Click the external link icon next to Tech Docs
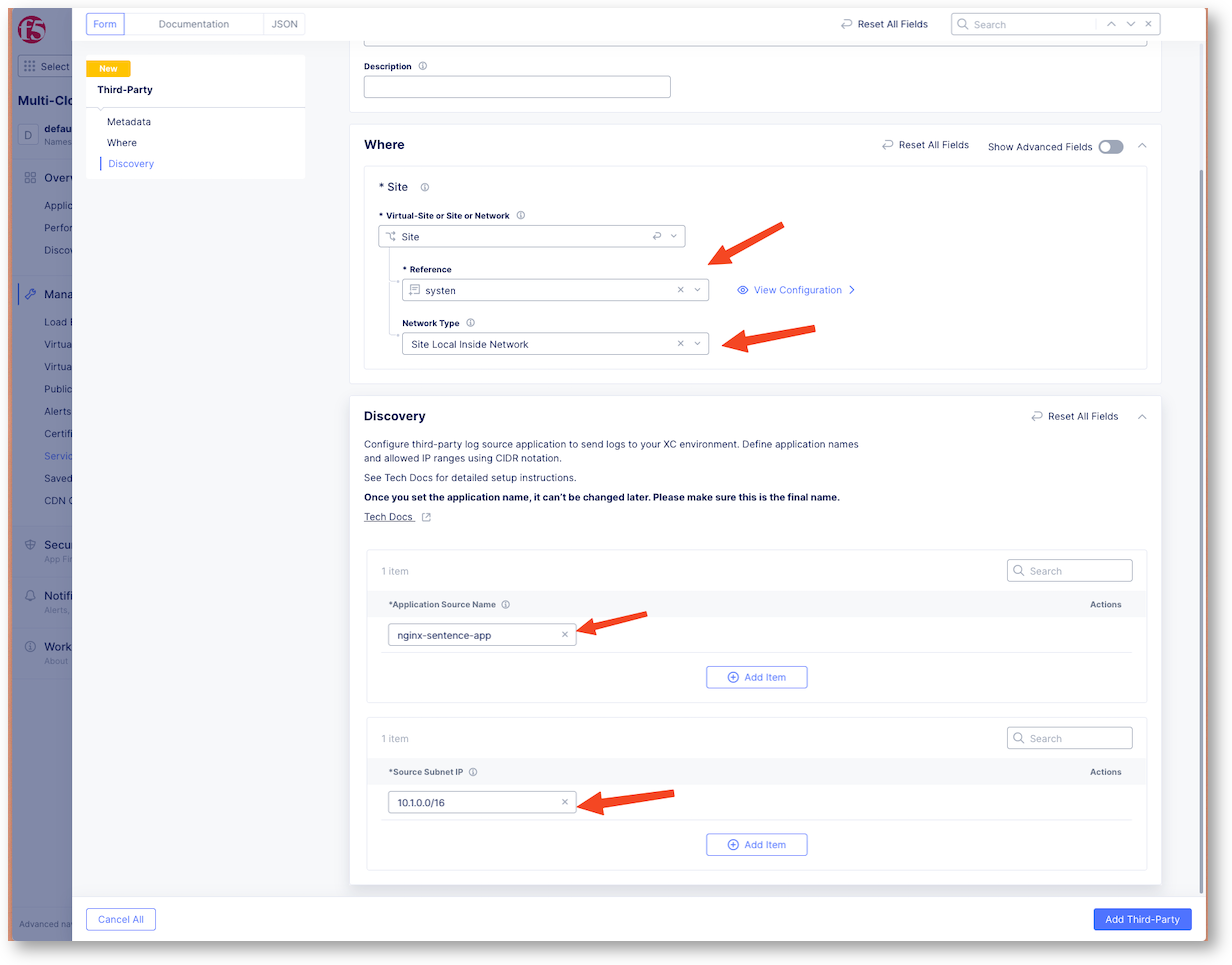Viewport: 1232px width, 965px height. pyautogui.click(x=426, y=517)
